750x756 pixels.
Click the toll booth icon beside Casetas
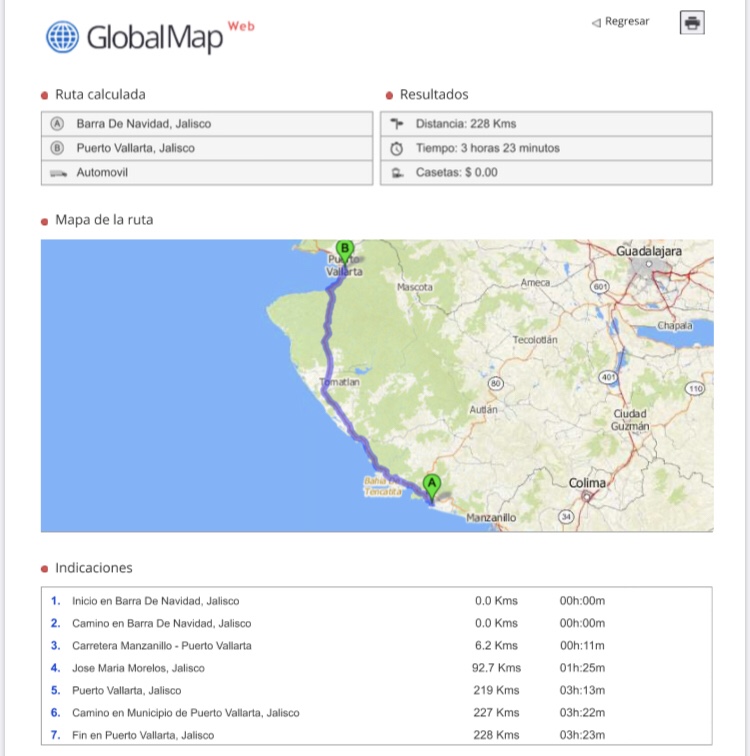coord(396,173)
